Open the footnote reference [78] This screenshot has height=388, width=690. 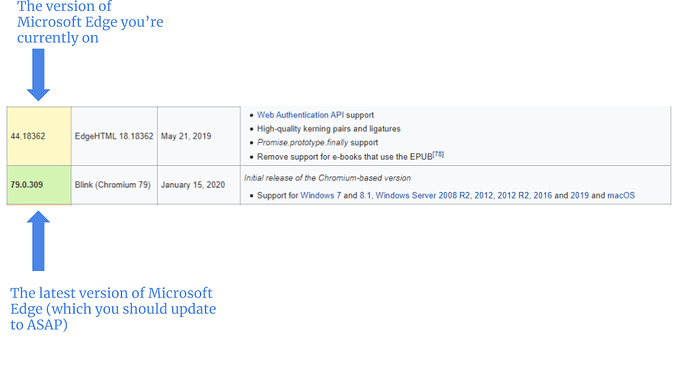[x=438, y=154]
